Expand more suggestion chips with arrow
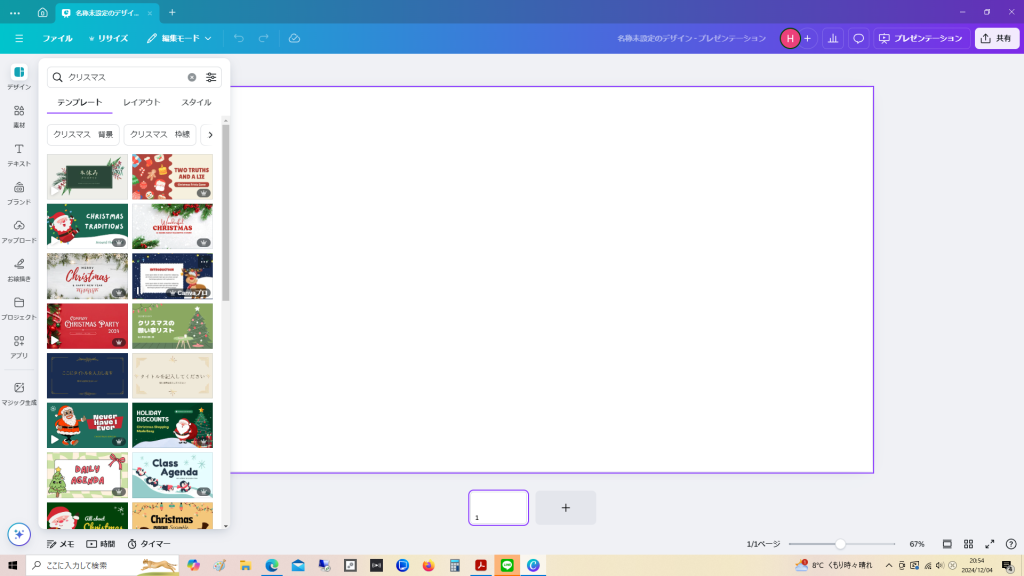The image size is (1024, 576). point(210,135)
